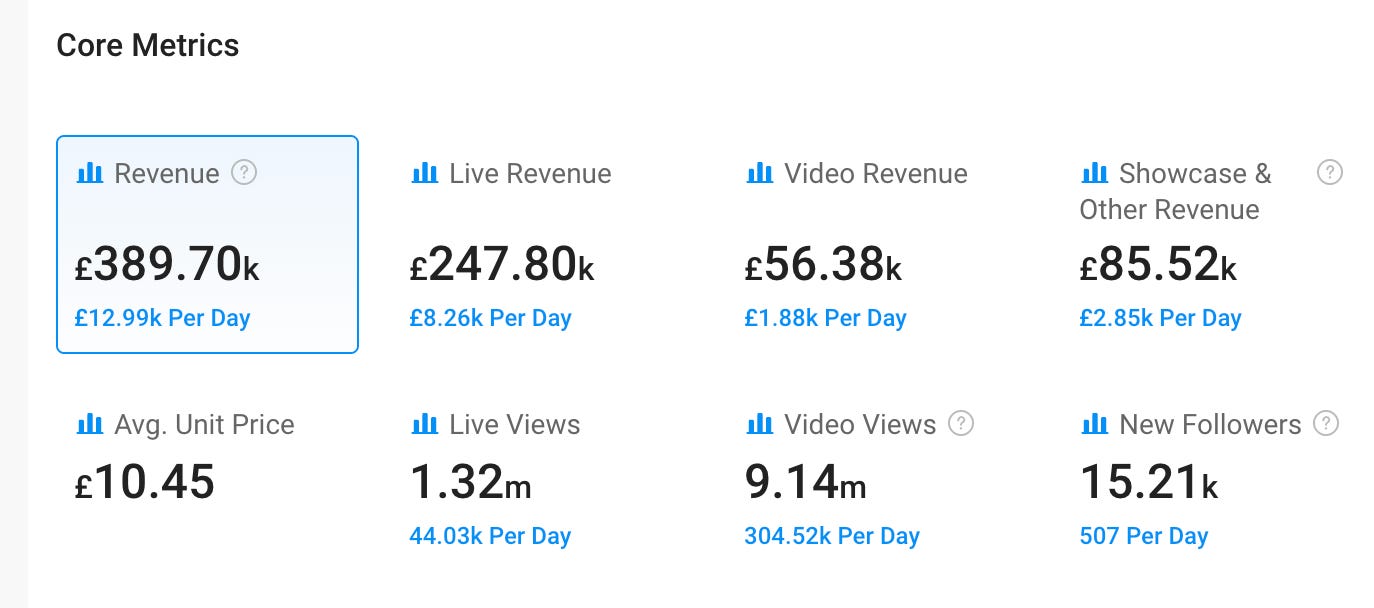Viewport: 1374px width, 608px height.
Task: Open the help icon for Showcase & Other Revenue
Action: click(x=1330, y=173)
